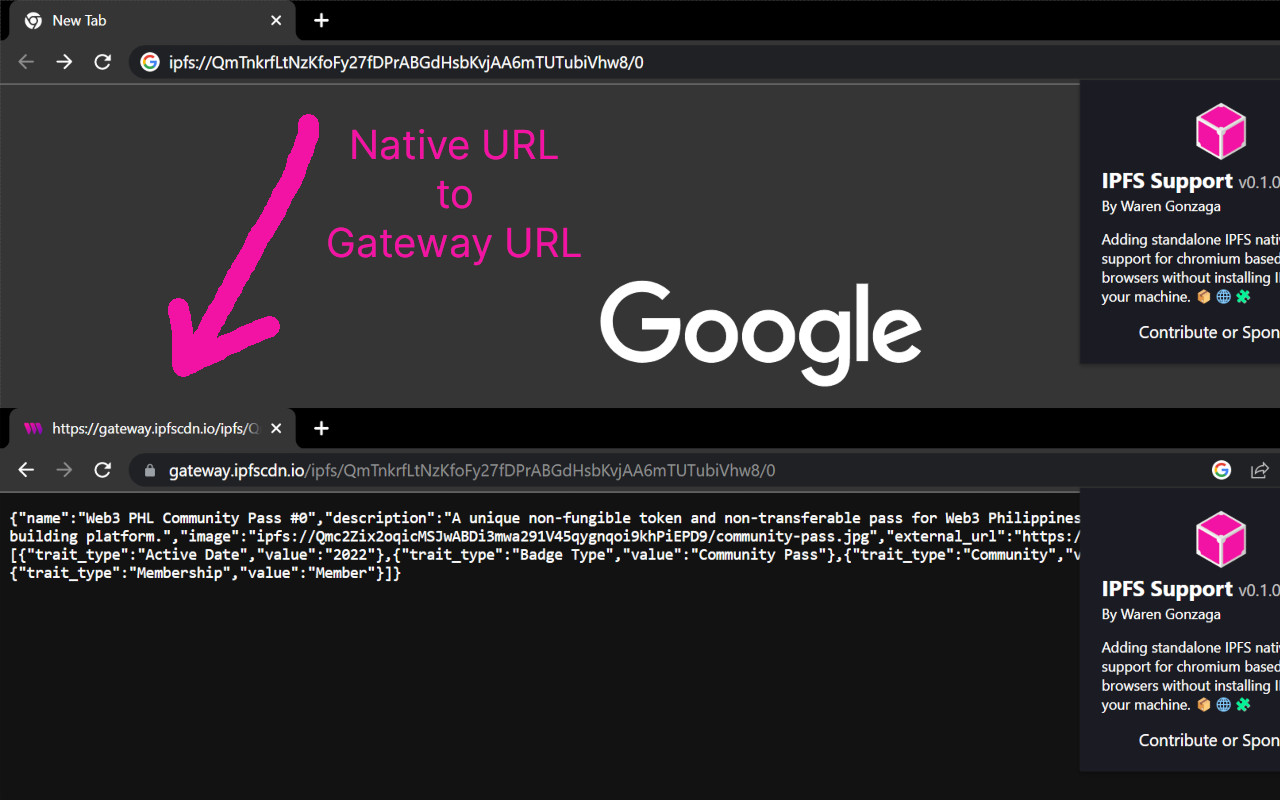
Task: Close the New Tab tab
Action: (276, 20)
